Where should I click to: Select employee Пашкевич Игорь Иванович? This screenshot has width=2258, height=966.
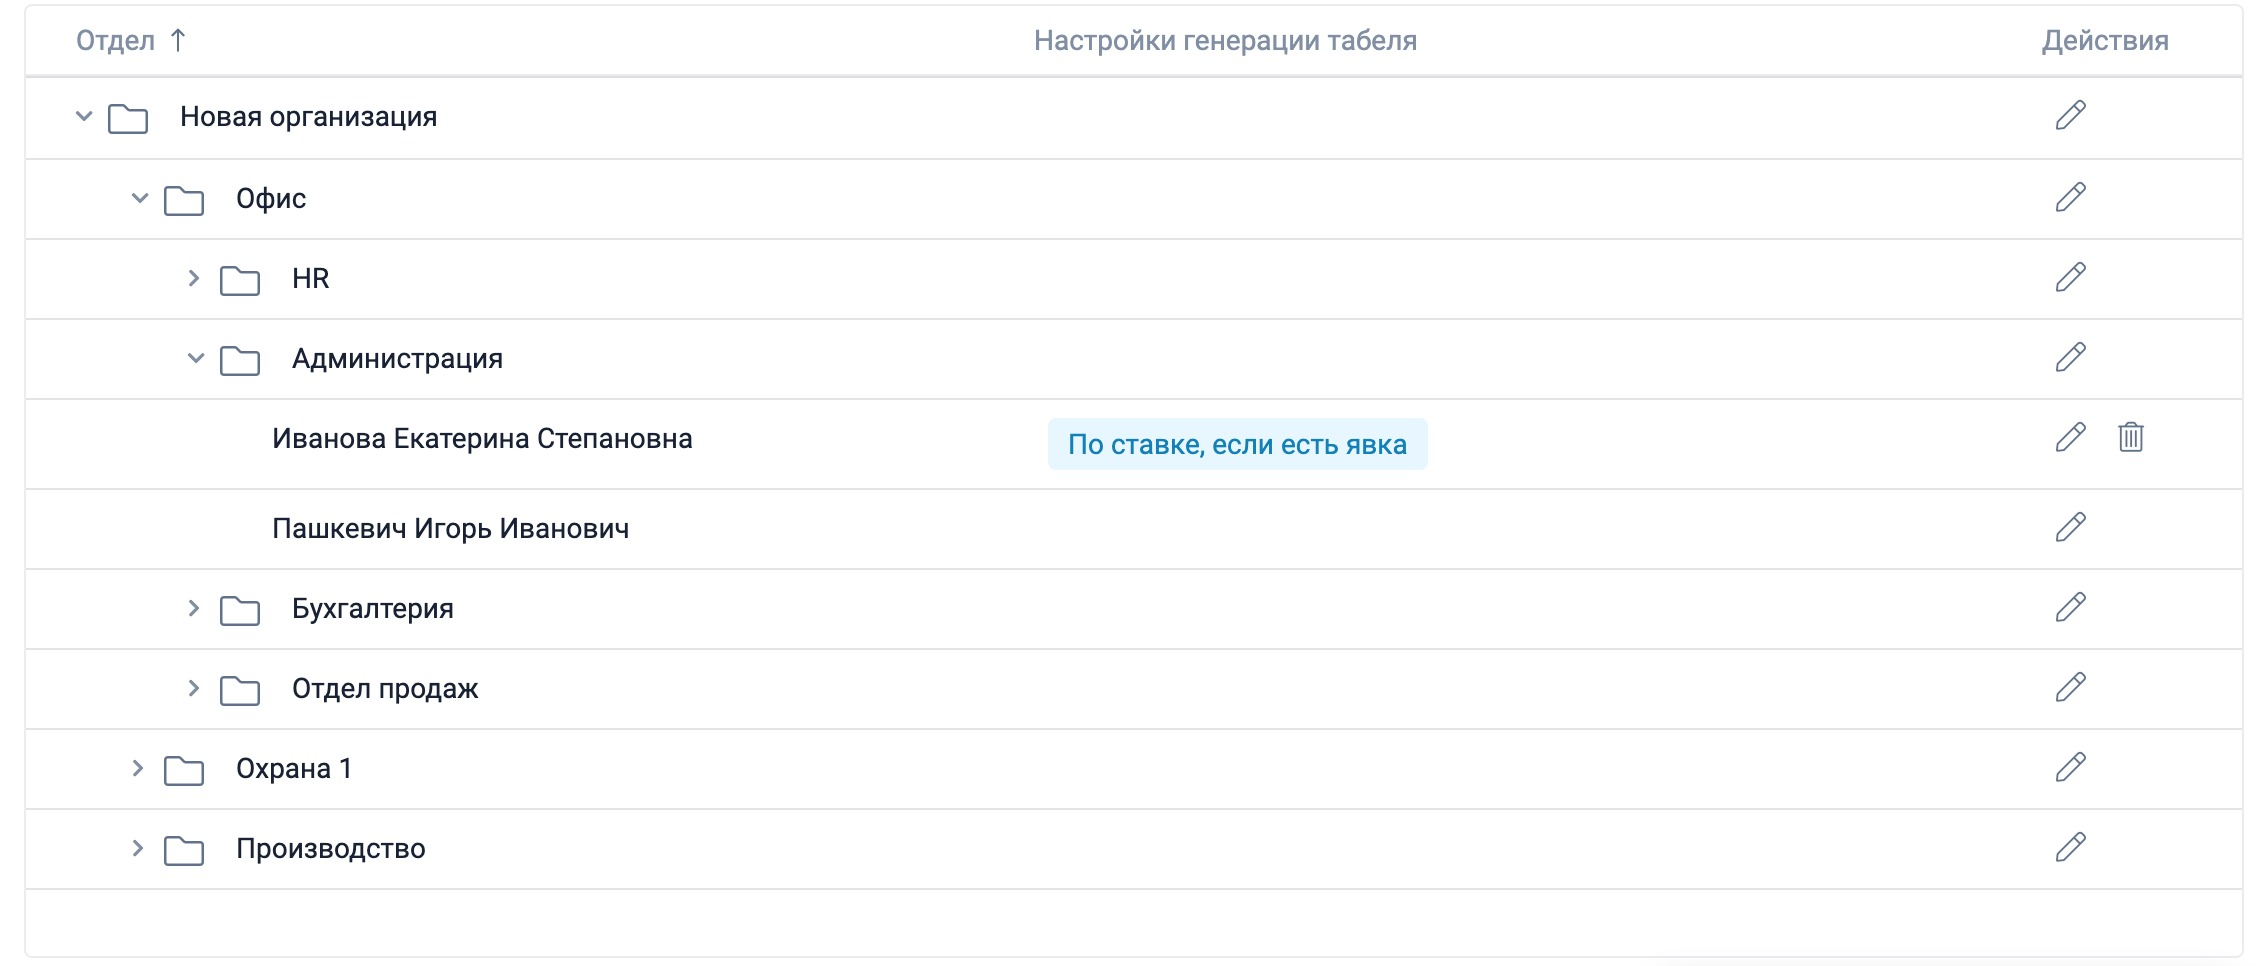[450, 528]
